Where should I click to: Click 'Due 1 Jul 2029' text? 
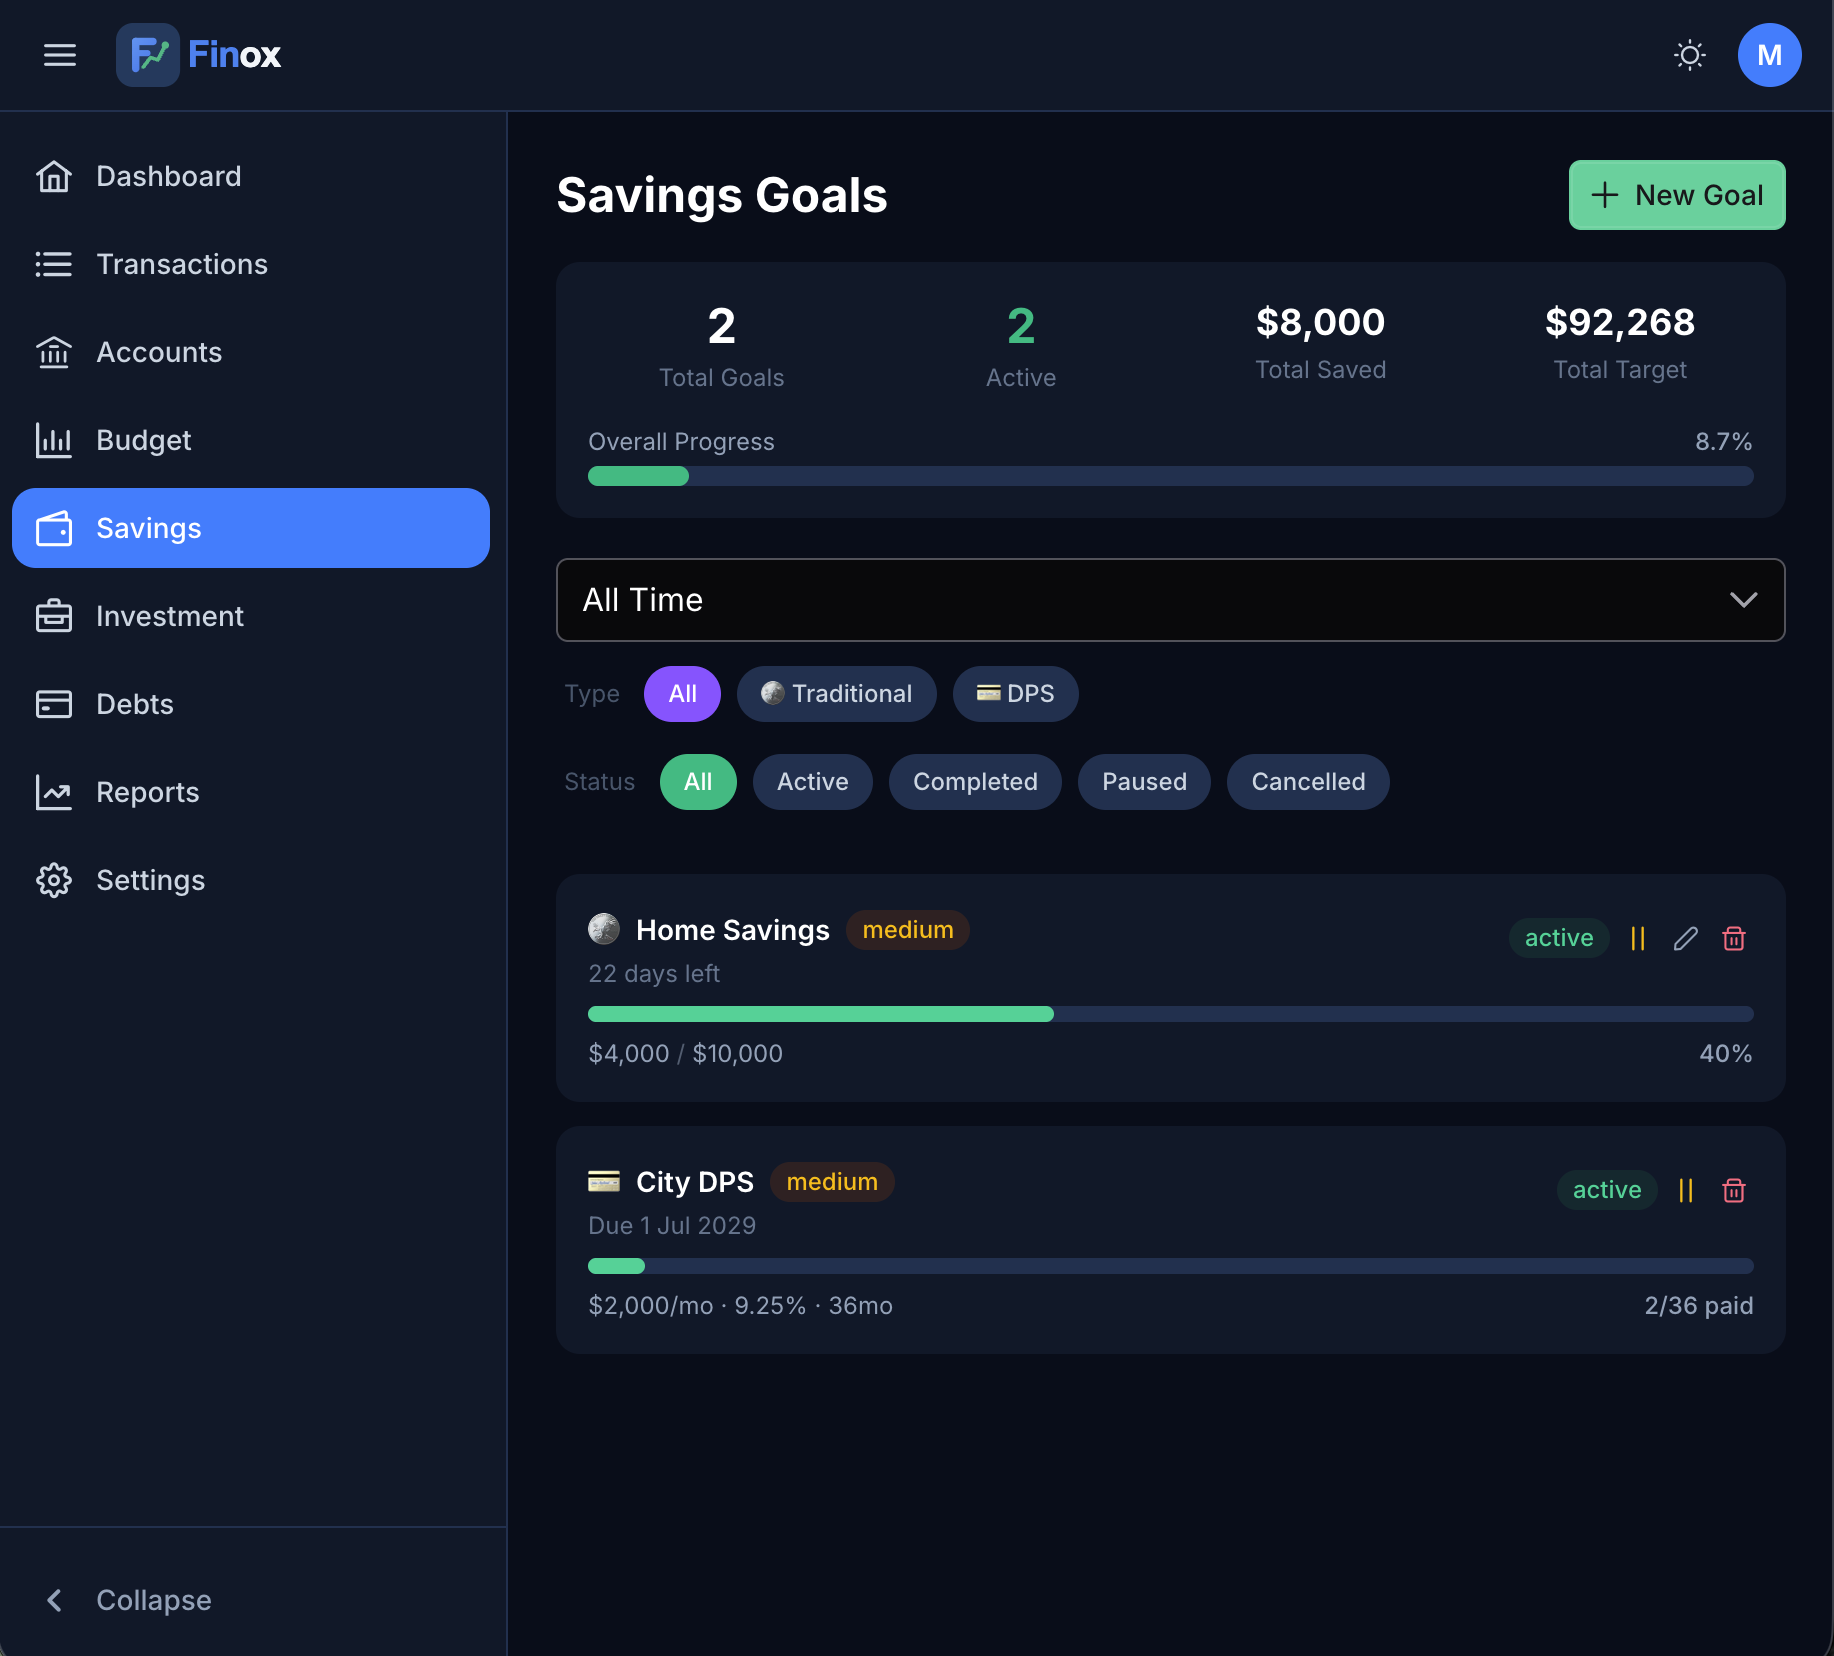(672, 1226)
